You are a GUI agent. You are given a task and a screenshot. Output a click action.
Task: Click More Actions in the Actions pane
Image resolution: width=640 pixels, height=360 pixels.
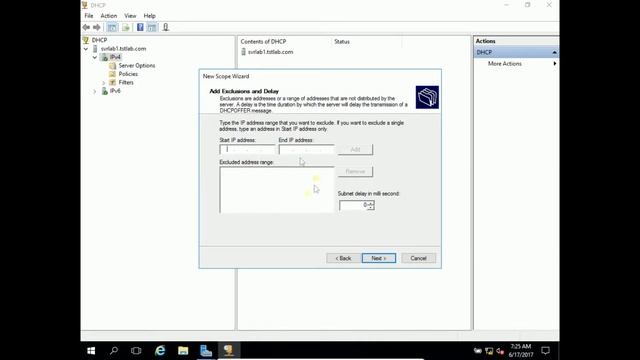[x=504, y=64]
